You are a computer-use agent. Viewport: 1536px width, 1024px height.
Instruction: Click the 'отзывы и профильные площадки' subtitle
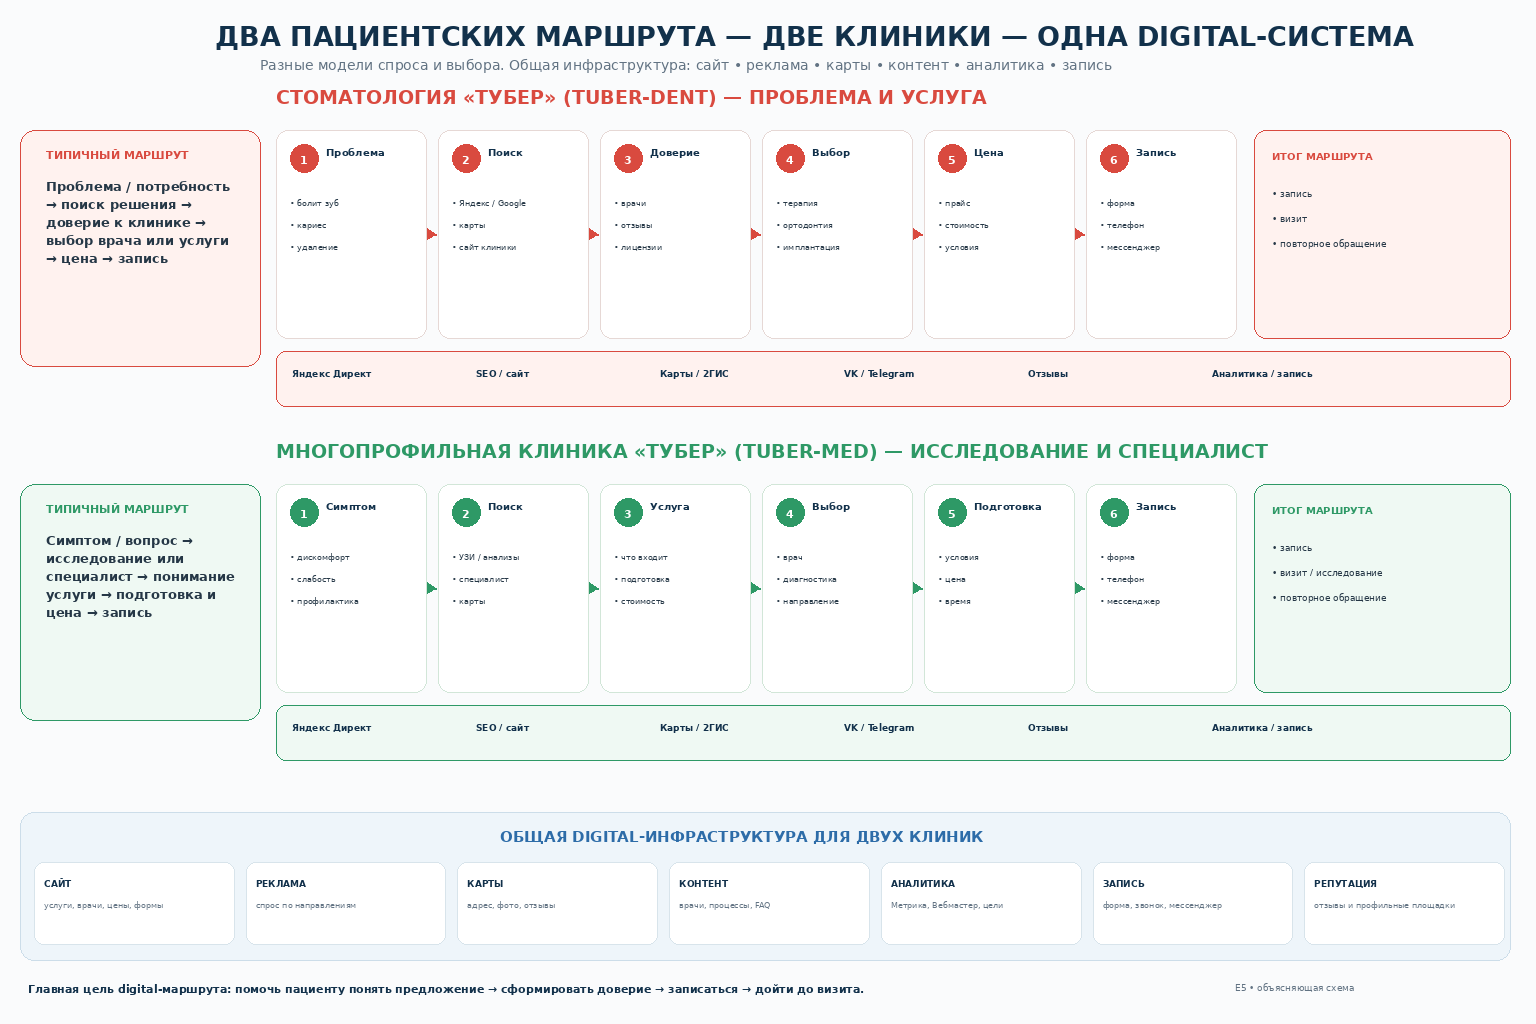click(x=1384, y=906)
